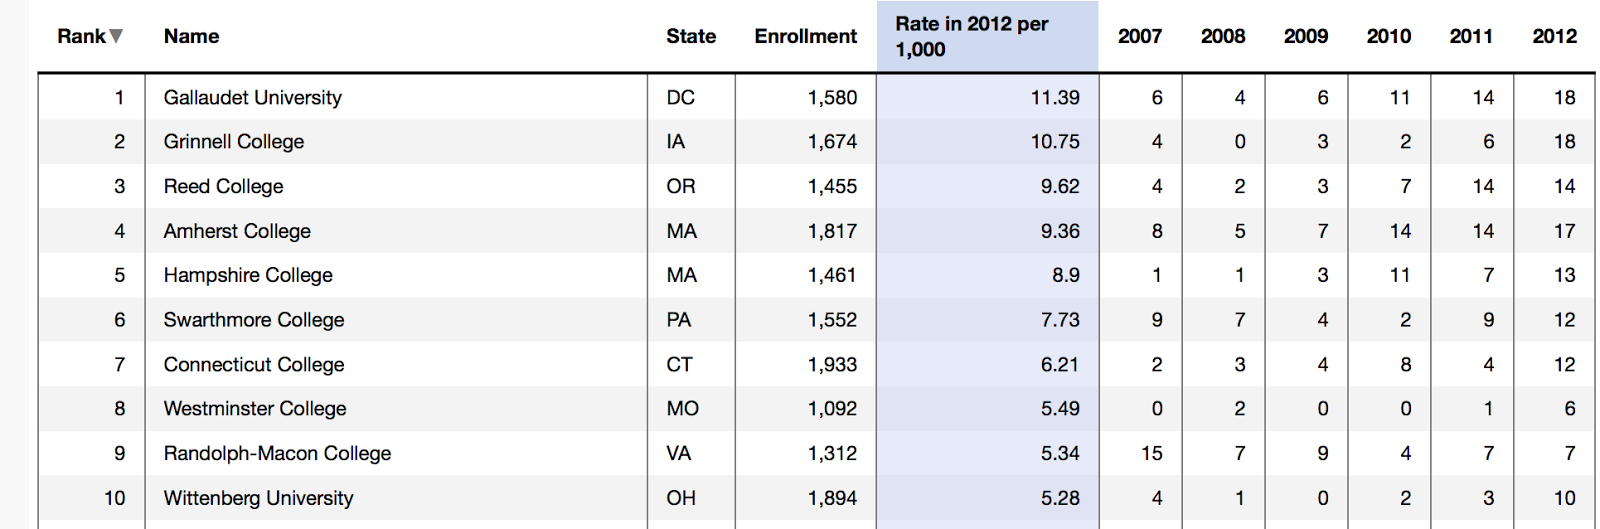The width and height of the screenshot is (1600, 529).
Task: Sort by the 2011 column header
Action: pyautogui.click(x=1471, y=36)
